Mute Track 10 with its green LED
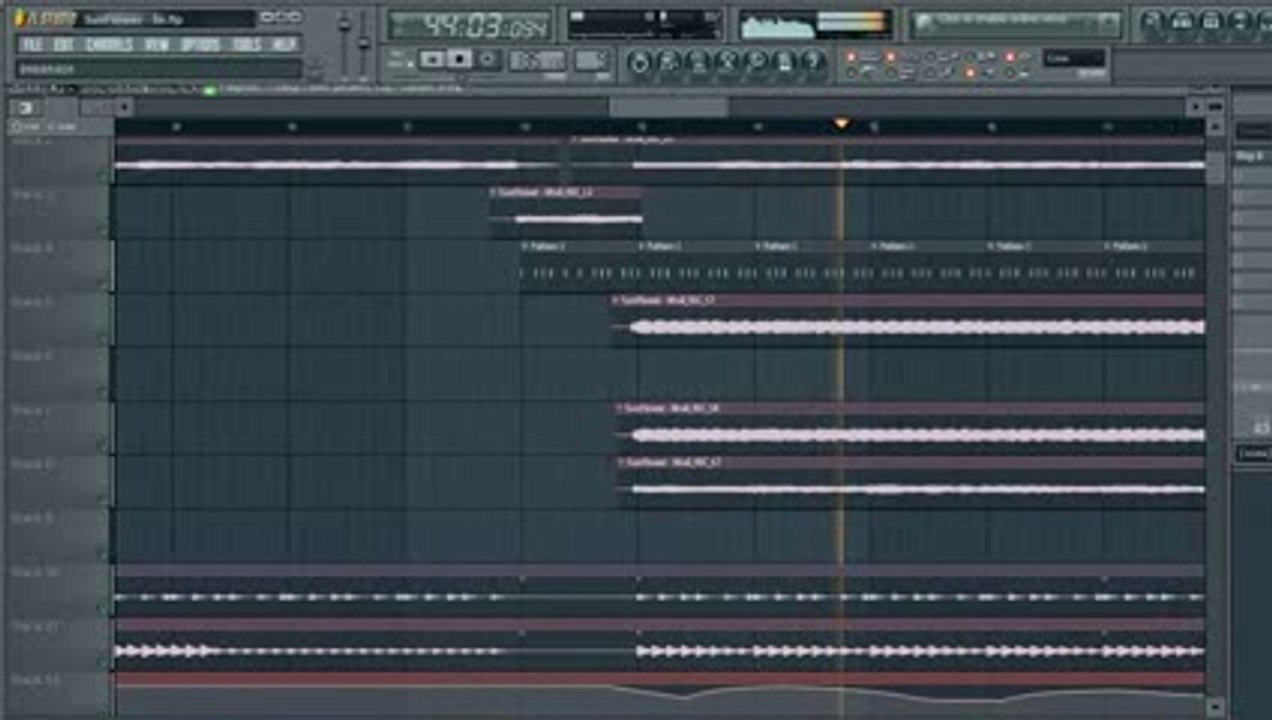 pyautogui.click(x=103, y=608)
